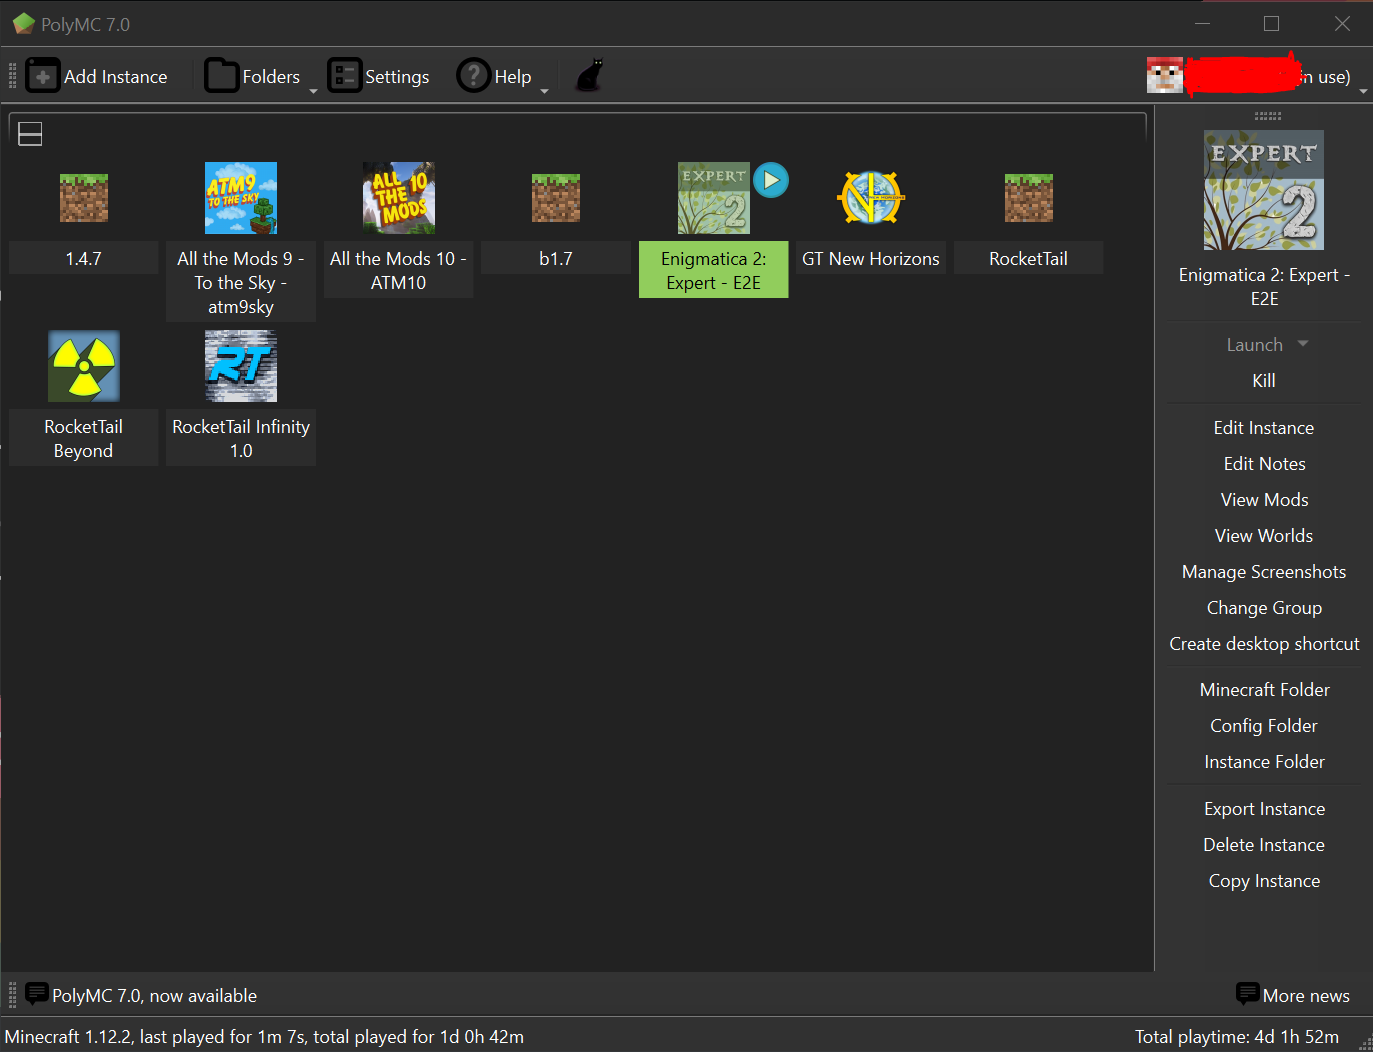Select the Enigmatica 2 Expert instance icon
Screen dimensions: 1373x1052
coord(714,198)
